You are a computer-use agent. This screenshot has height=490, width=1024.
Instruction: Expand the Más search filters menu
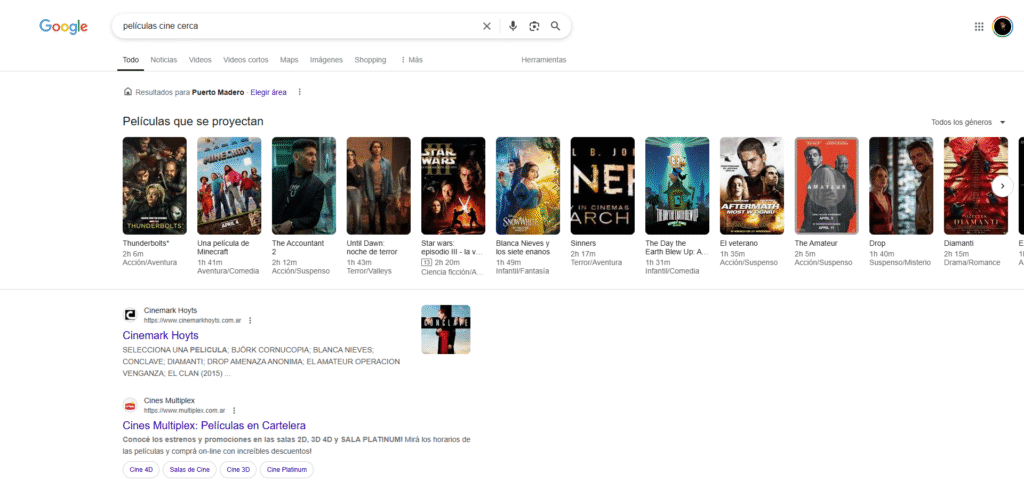[411, 60]
